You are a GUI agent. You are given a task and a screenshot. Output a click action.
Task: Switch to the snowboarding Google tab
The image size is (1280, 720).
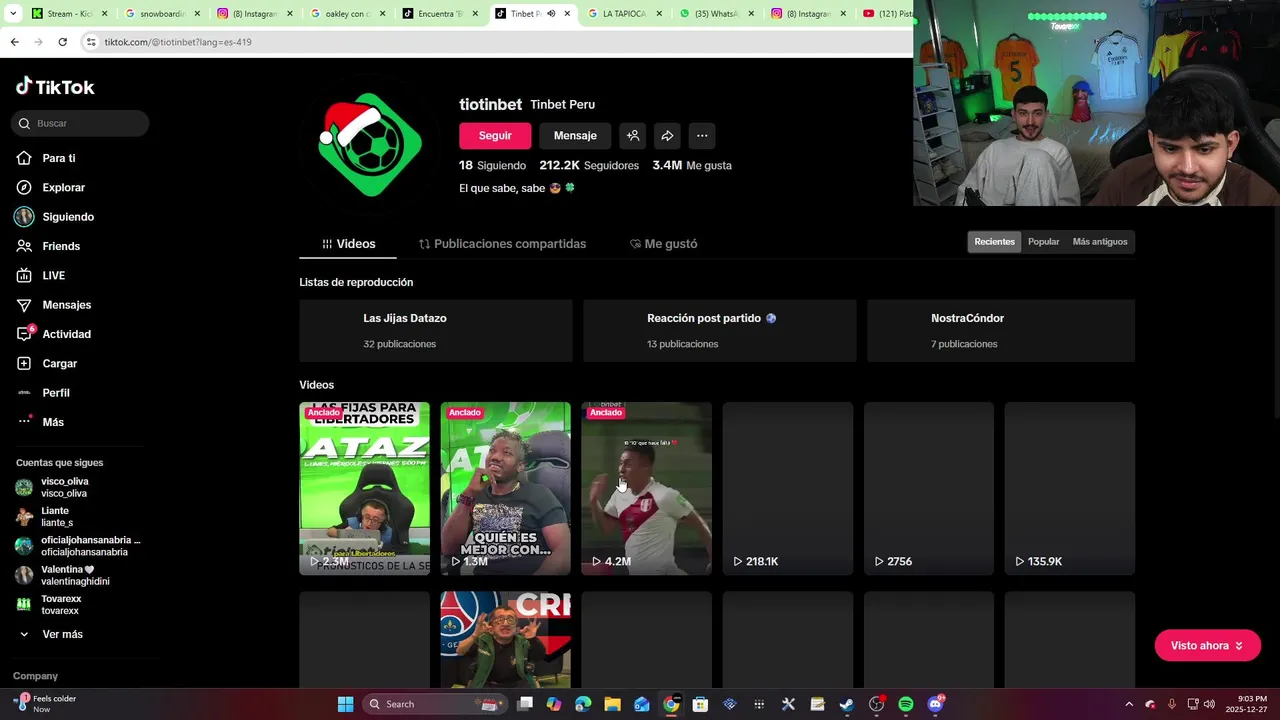click(164, 14)
